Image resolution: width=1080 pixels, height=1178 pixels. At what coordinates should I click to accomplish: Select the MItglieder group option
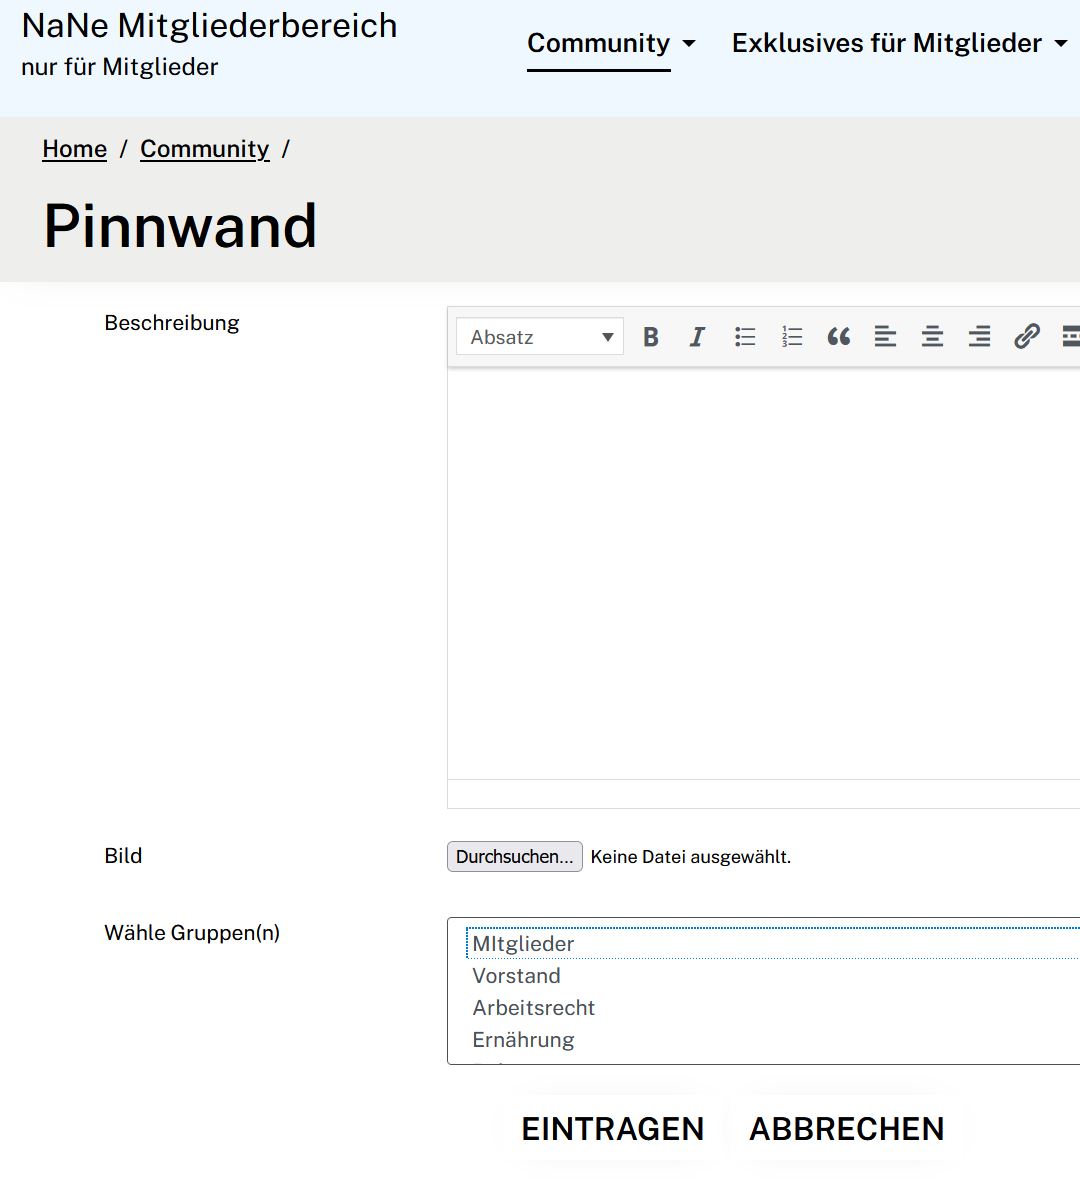tap(522, 943)
